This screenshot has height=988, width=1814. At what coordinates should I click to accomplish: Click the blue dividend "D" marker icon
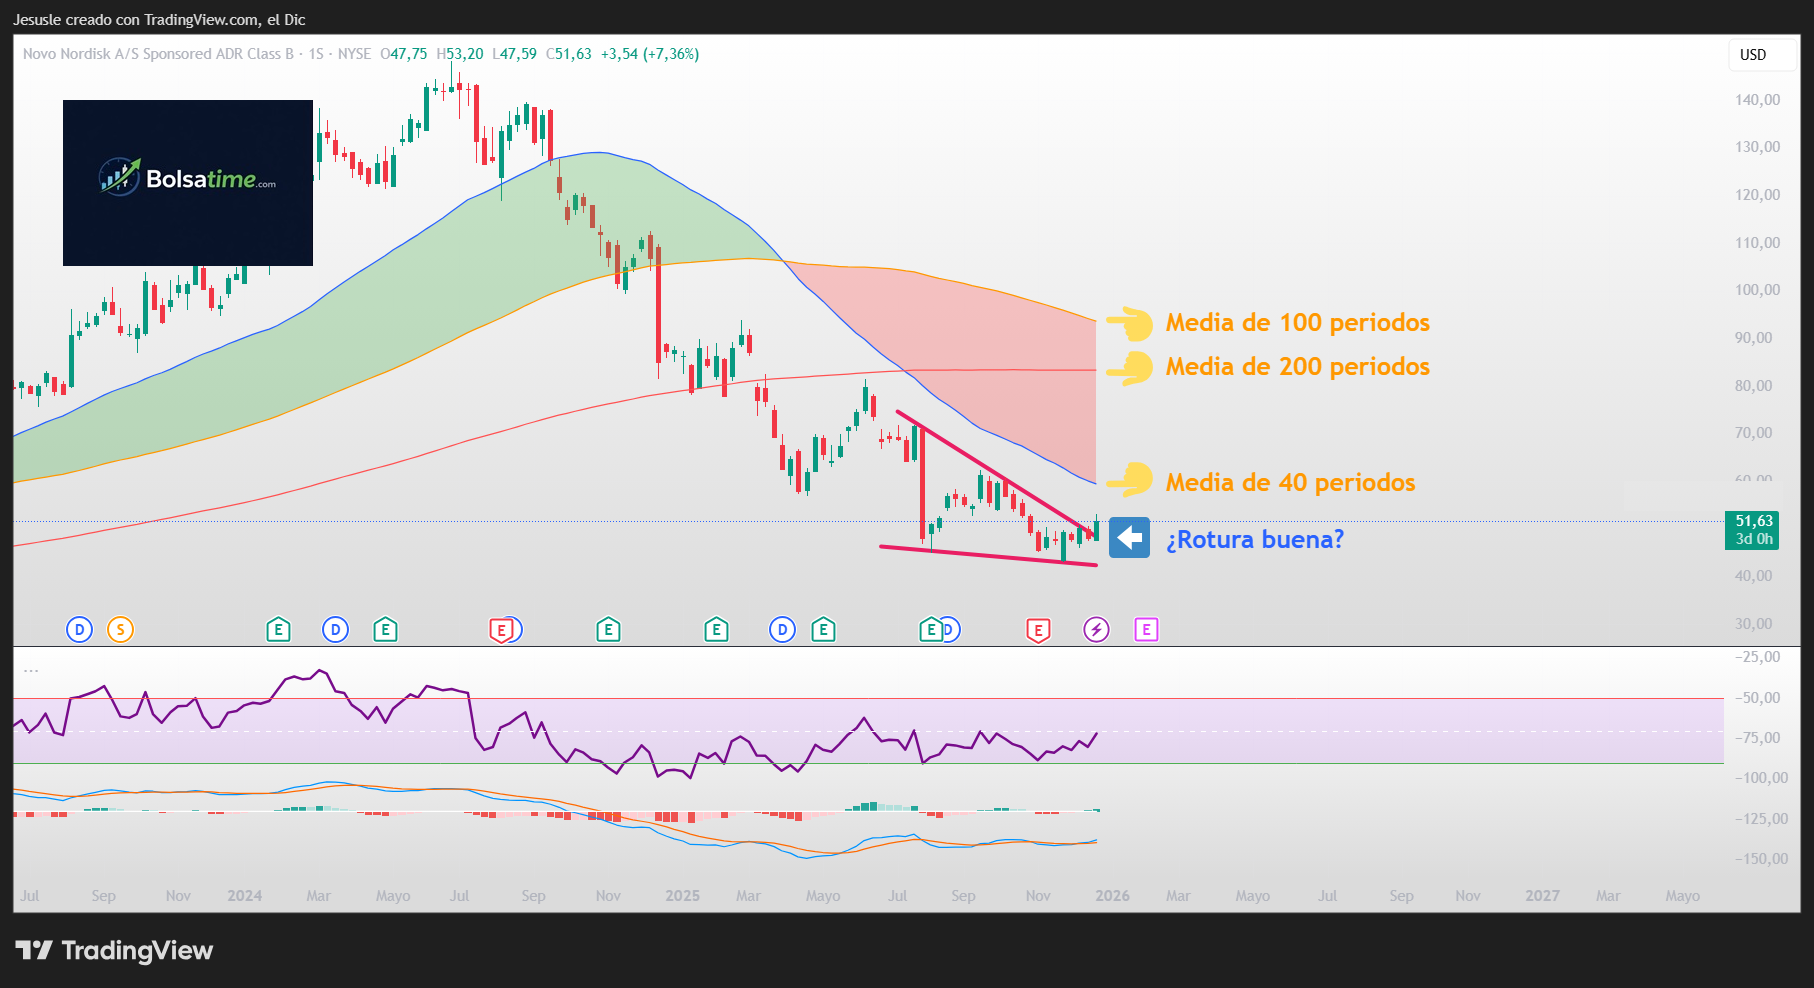[x=79, y=630]
